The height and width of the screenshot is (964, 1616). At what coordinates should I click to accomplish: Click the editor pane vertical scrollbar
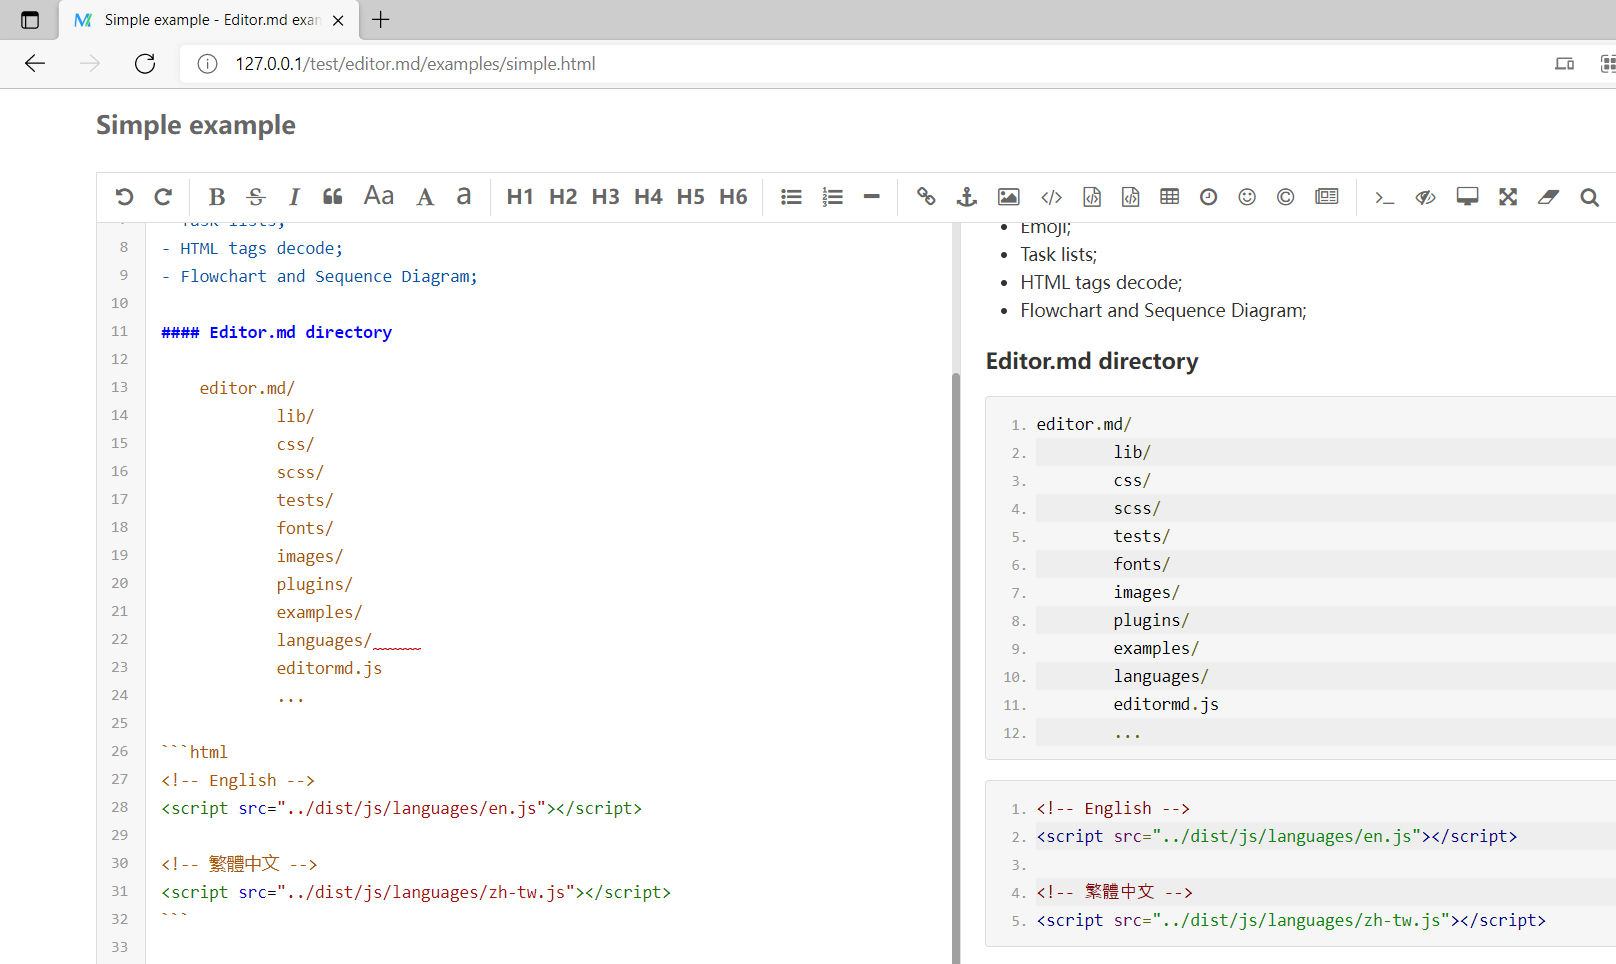coord(956,668)
